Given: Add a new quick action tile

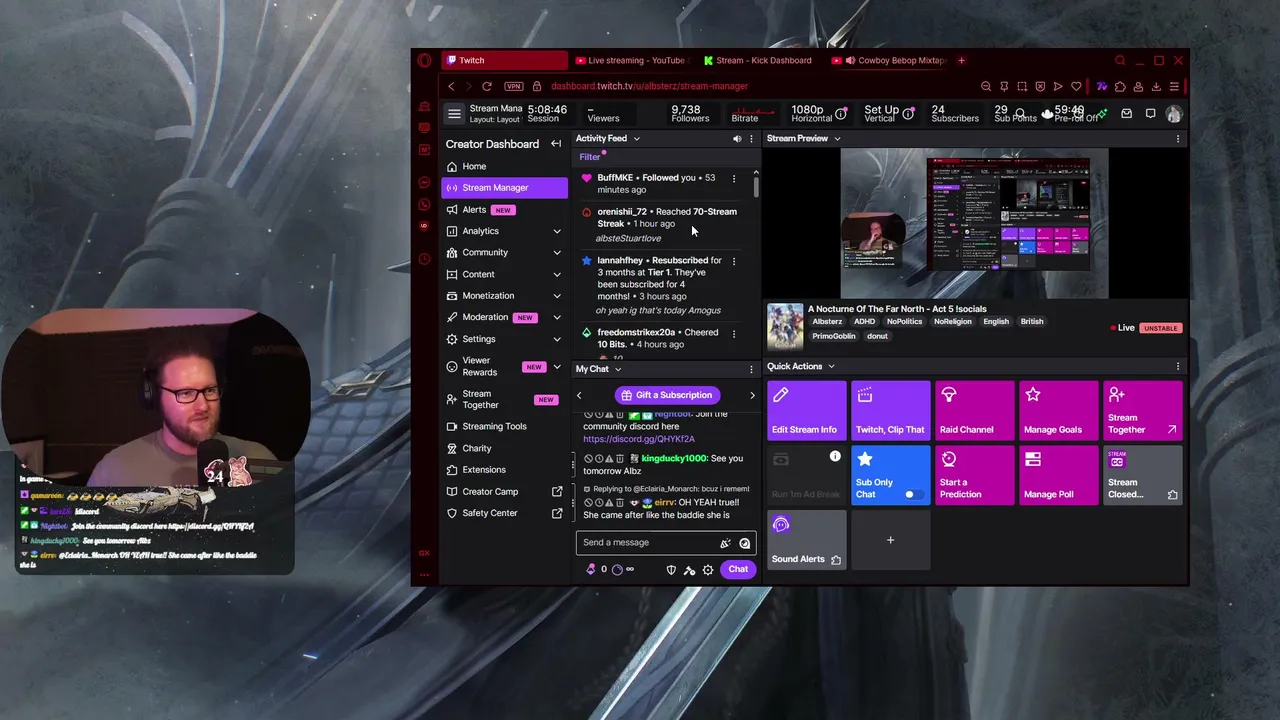Looking at the screenshot, I should click(890, 540).
